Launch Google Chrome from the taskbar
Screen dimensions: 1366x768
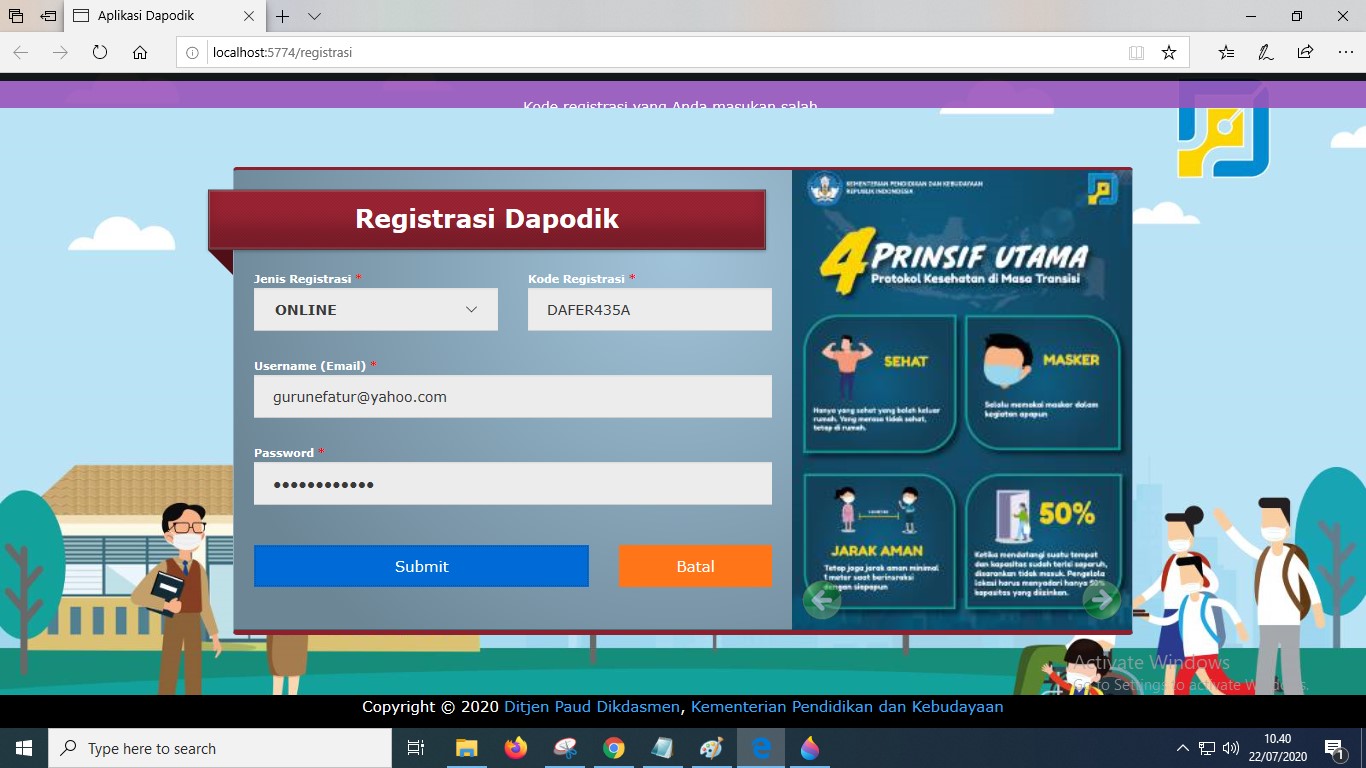point(614,748)
